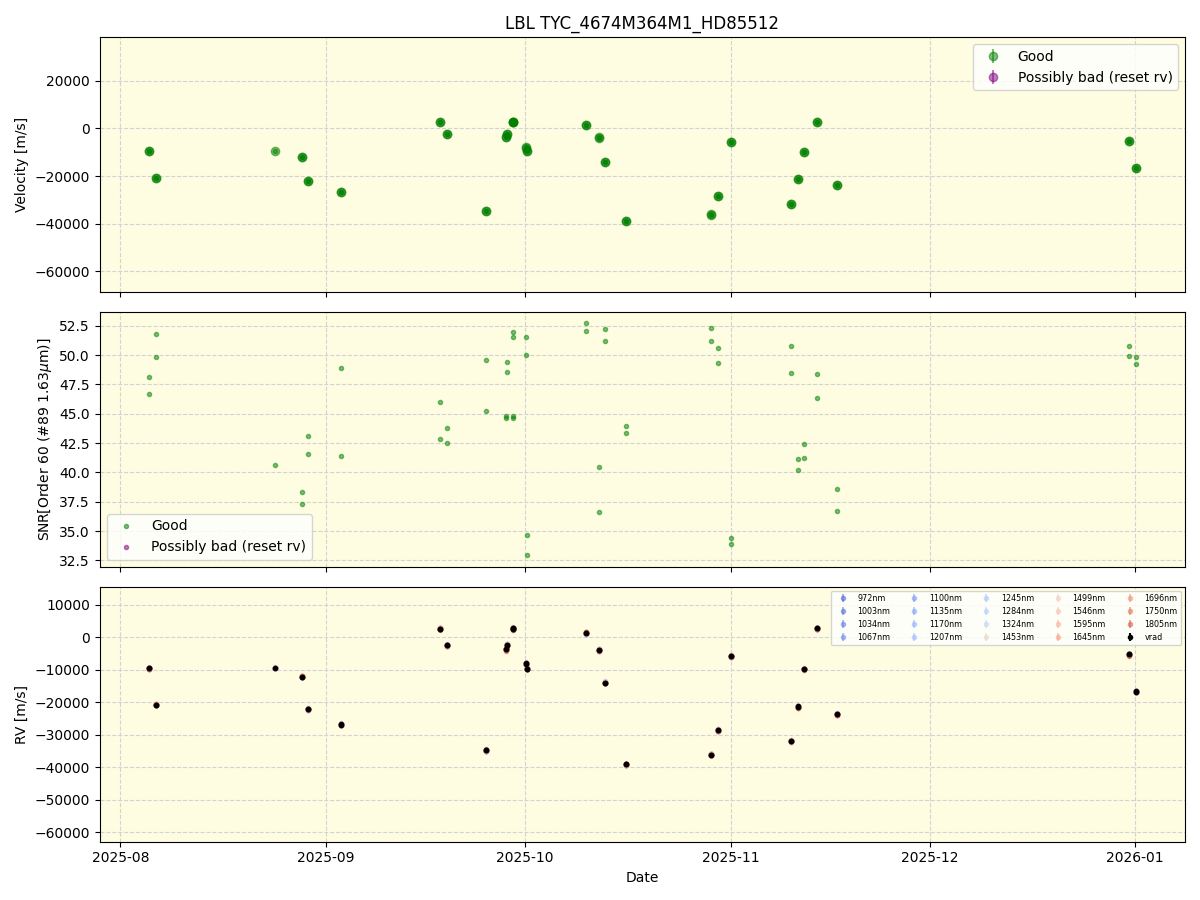This screenshot has height=900, width=1200.
Task: Click the 1546nm legend label
Action: pyautogui.click(x=1089, y=611)
